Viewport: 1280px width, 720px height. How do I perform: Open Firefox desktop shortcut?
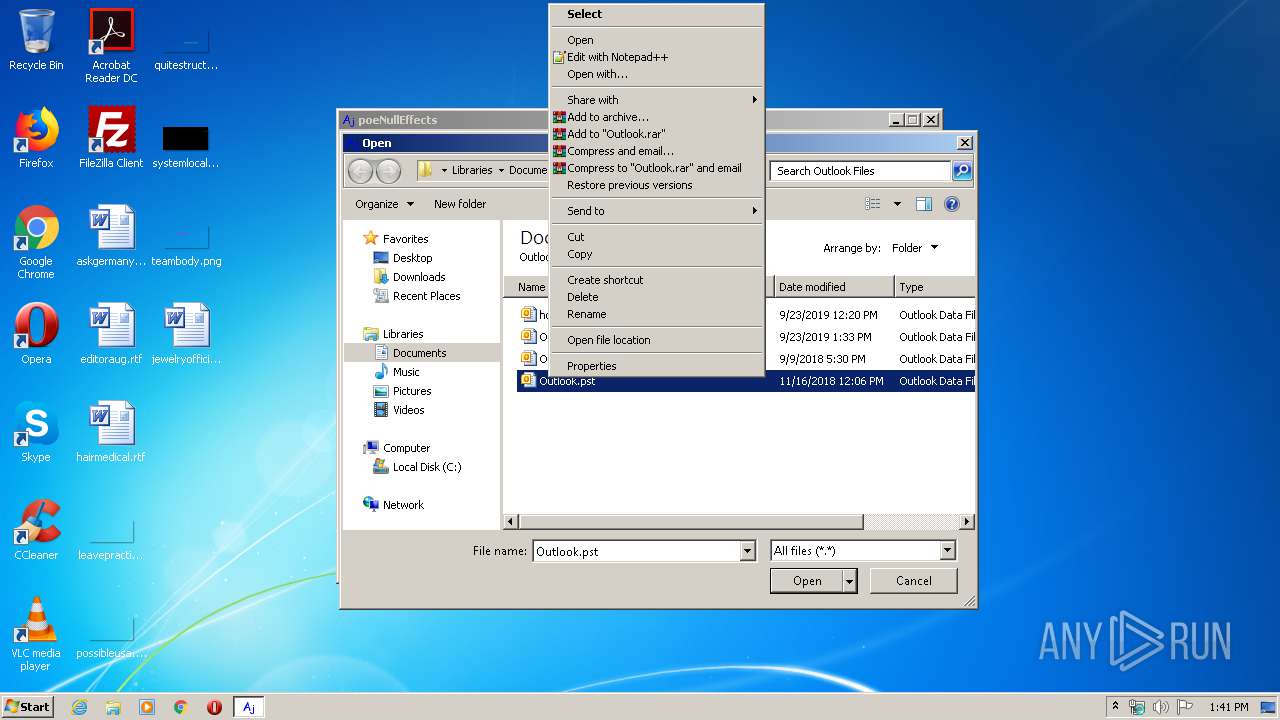click(36, 138)
